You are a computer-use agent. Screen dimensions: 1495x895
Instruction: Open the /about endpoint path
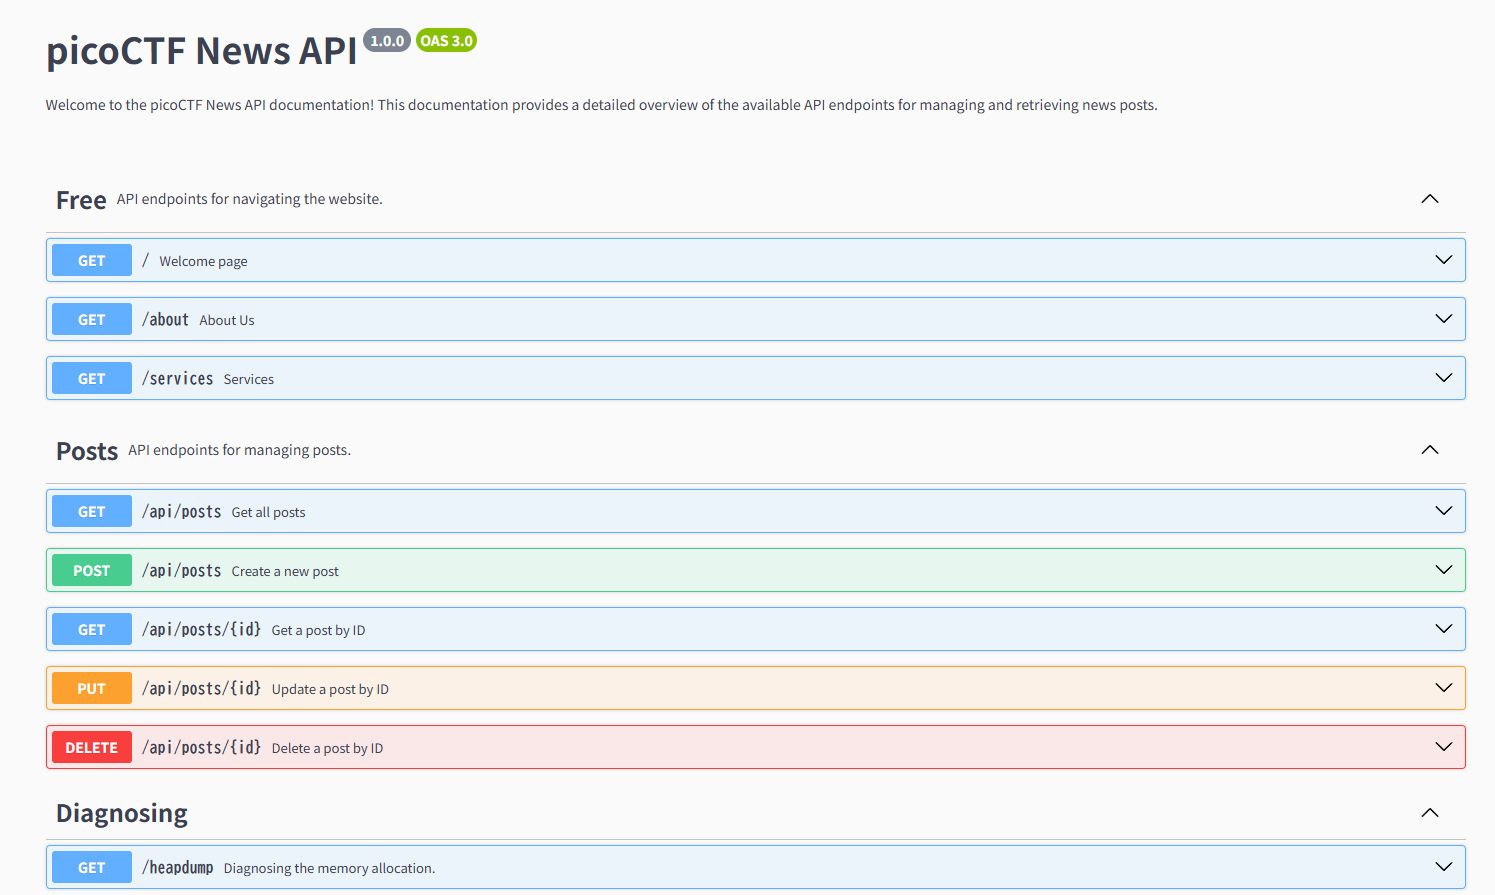(x=165, y=320)
